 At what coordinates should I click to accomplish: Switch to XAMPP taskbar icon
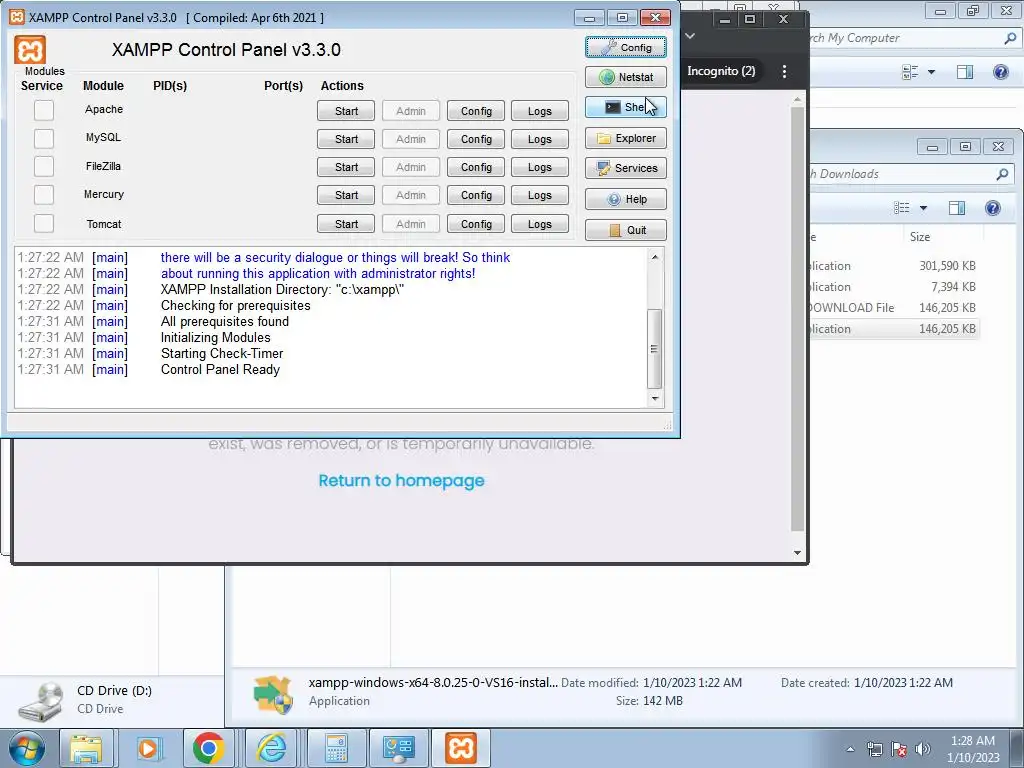461,748
